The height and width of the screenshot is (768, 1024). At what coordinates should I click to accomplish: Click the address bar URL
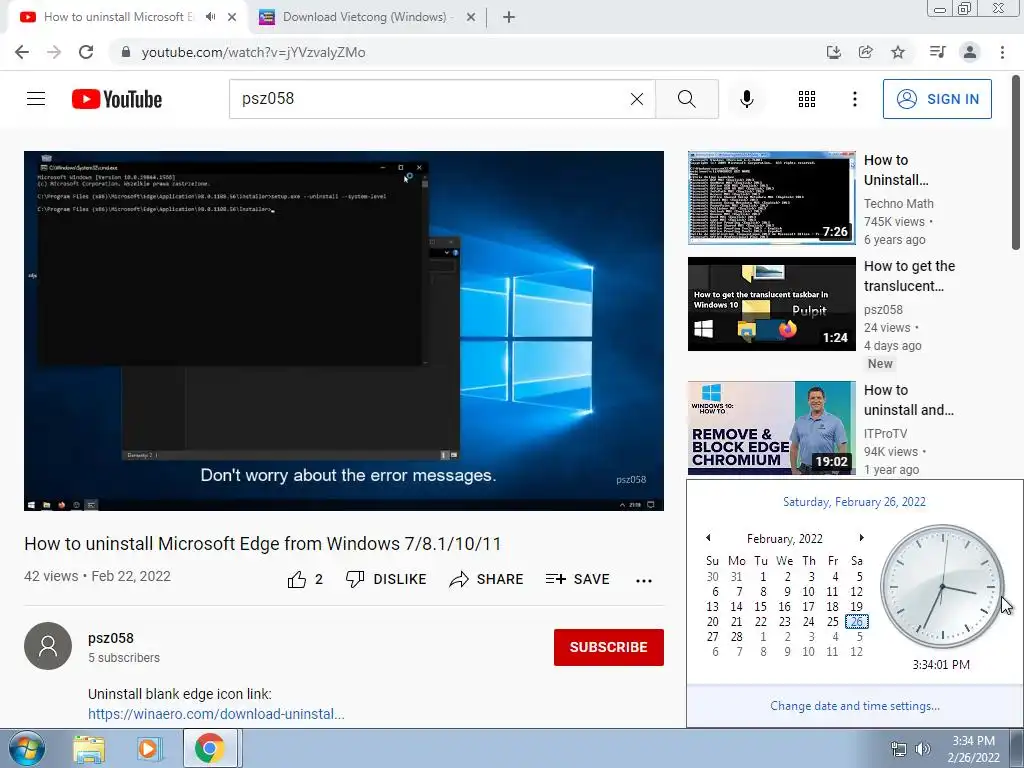253,52
